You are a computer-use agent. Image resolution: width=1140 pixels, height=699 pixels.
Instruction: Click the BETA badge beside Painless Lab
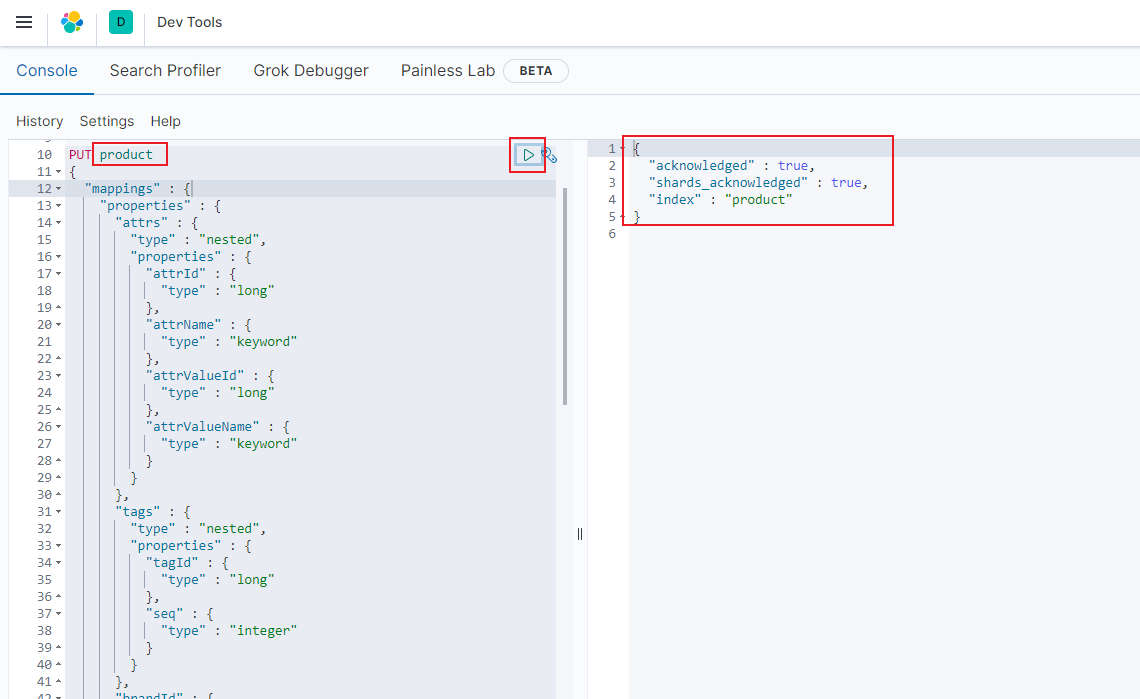[x=535, y=71]
